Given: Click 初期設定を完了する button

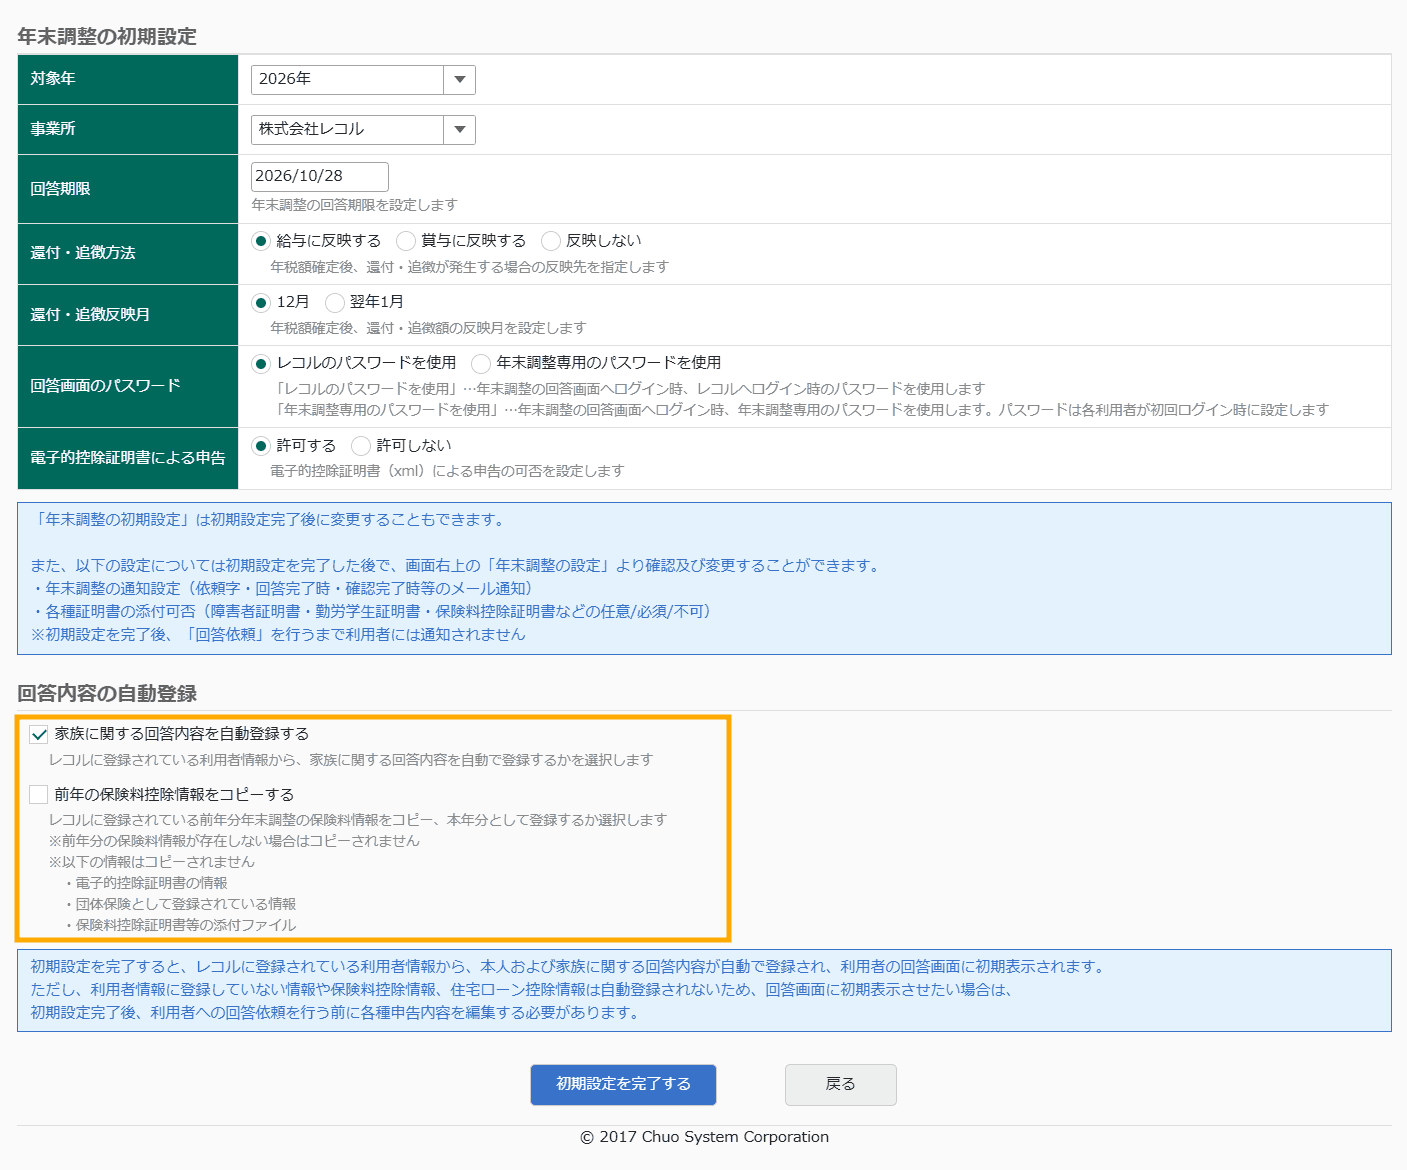Looking at the screenshot, I should (623, 1085).
